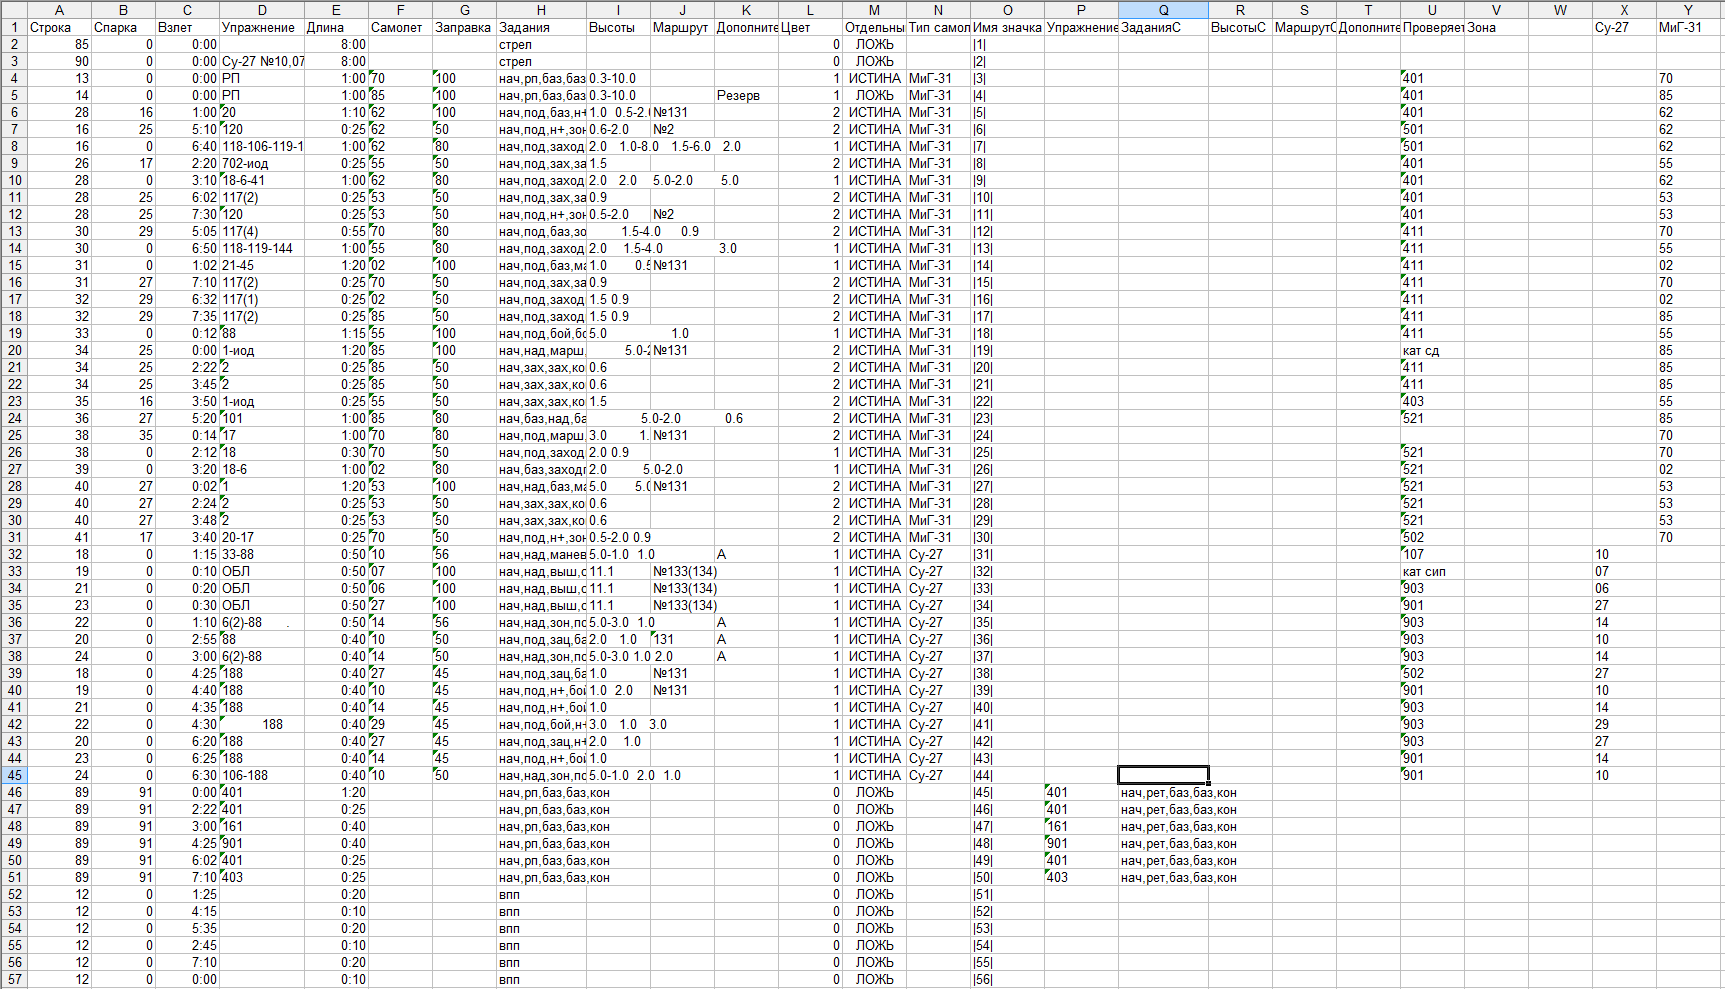Click the 'ЗаданияС' header cell
The width and height of the screenshot is (1725, 989).
pyautogui.click(x=1163, y=27)
